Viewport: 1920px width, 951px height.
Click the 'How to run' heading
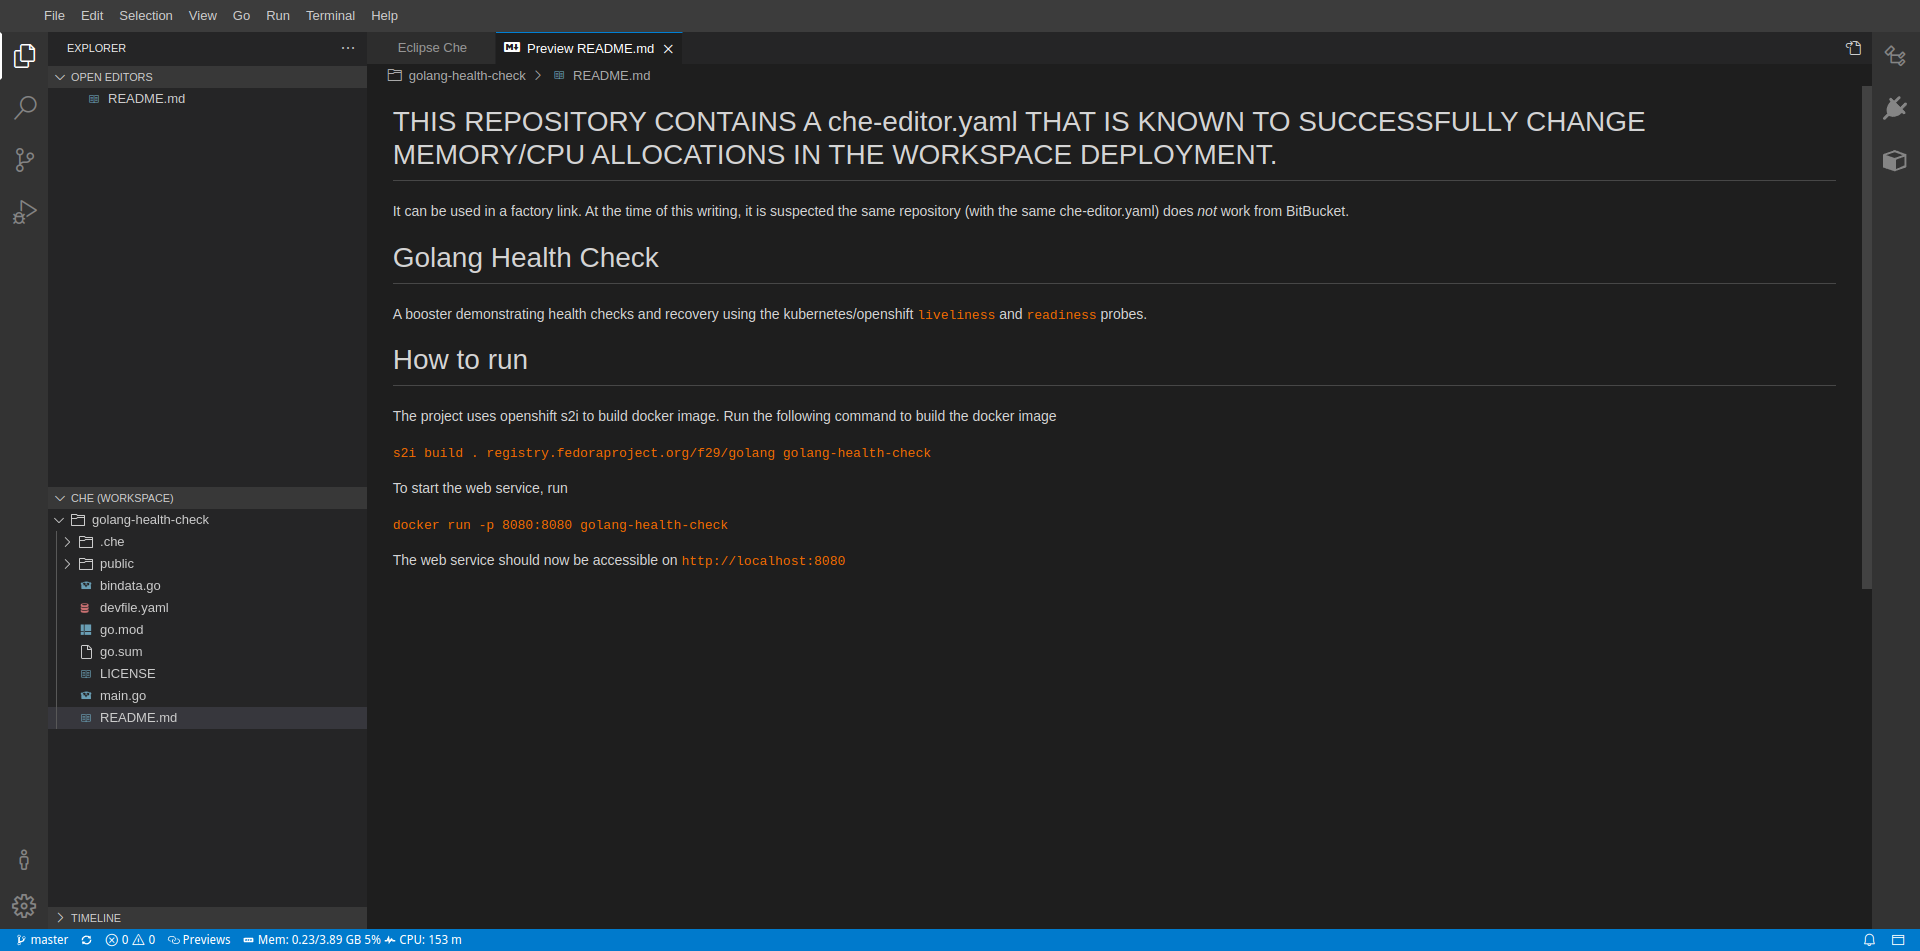point(460,360)
